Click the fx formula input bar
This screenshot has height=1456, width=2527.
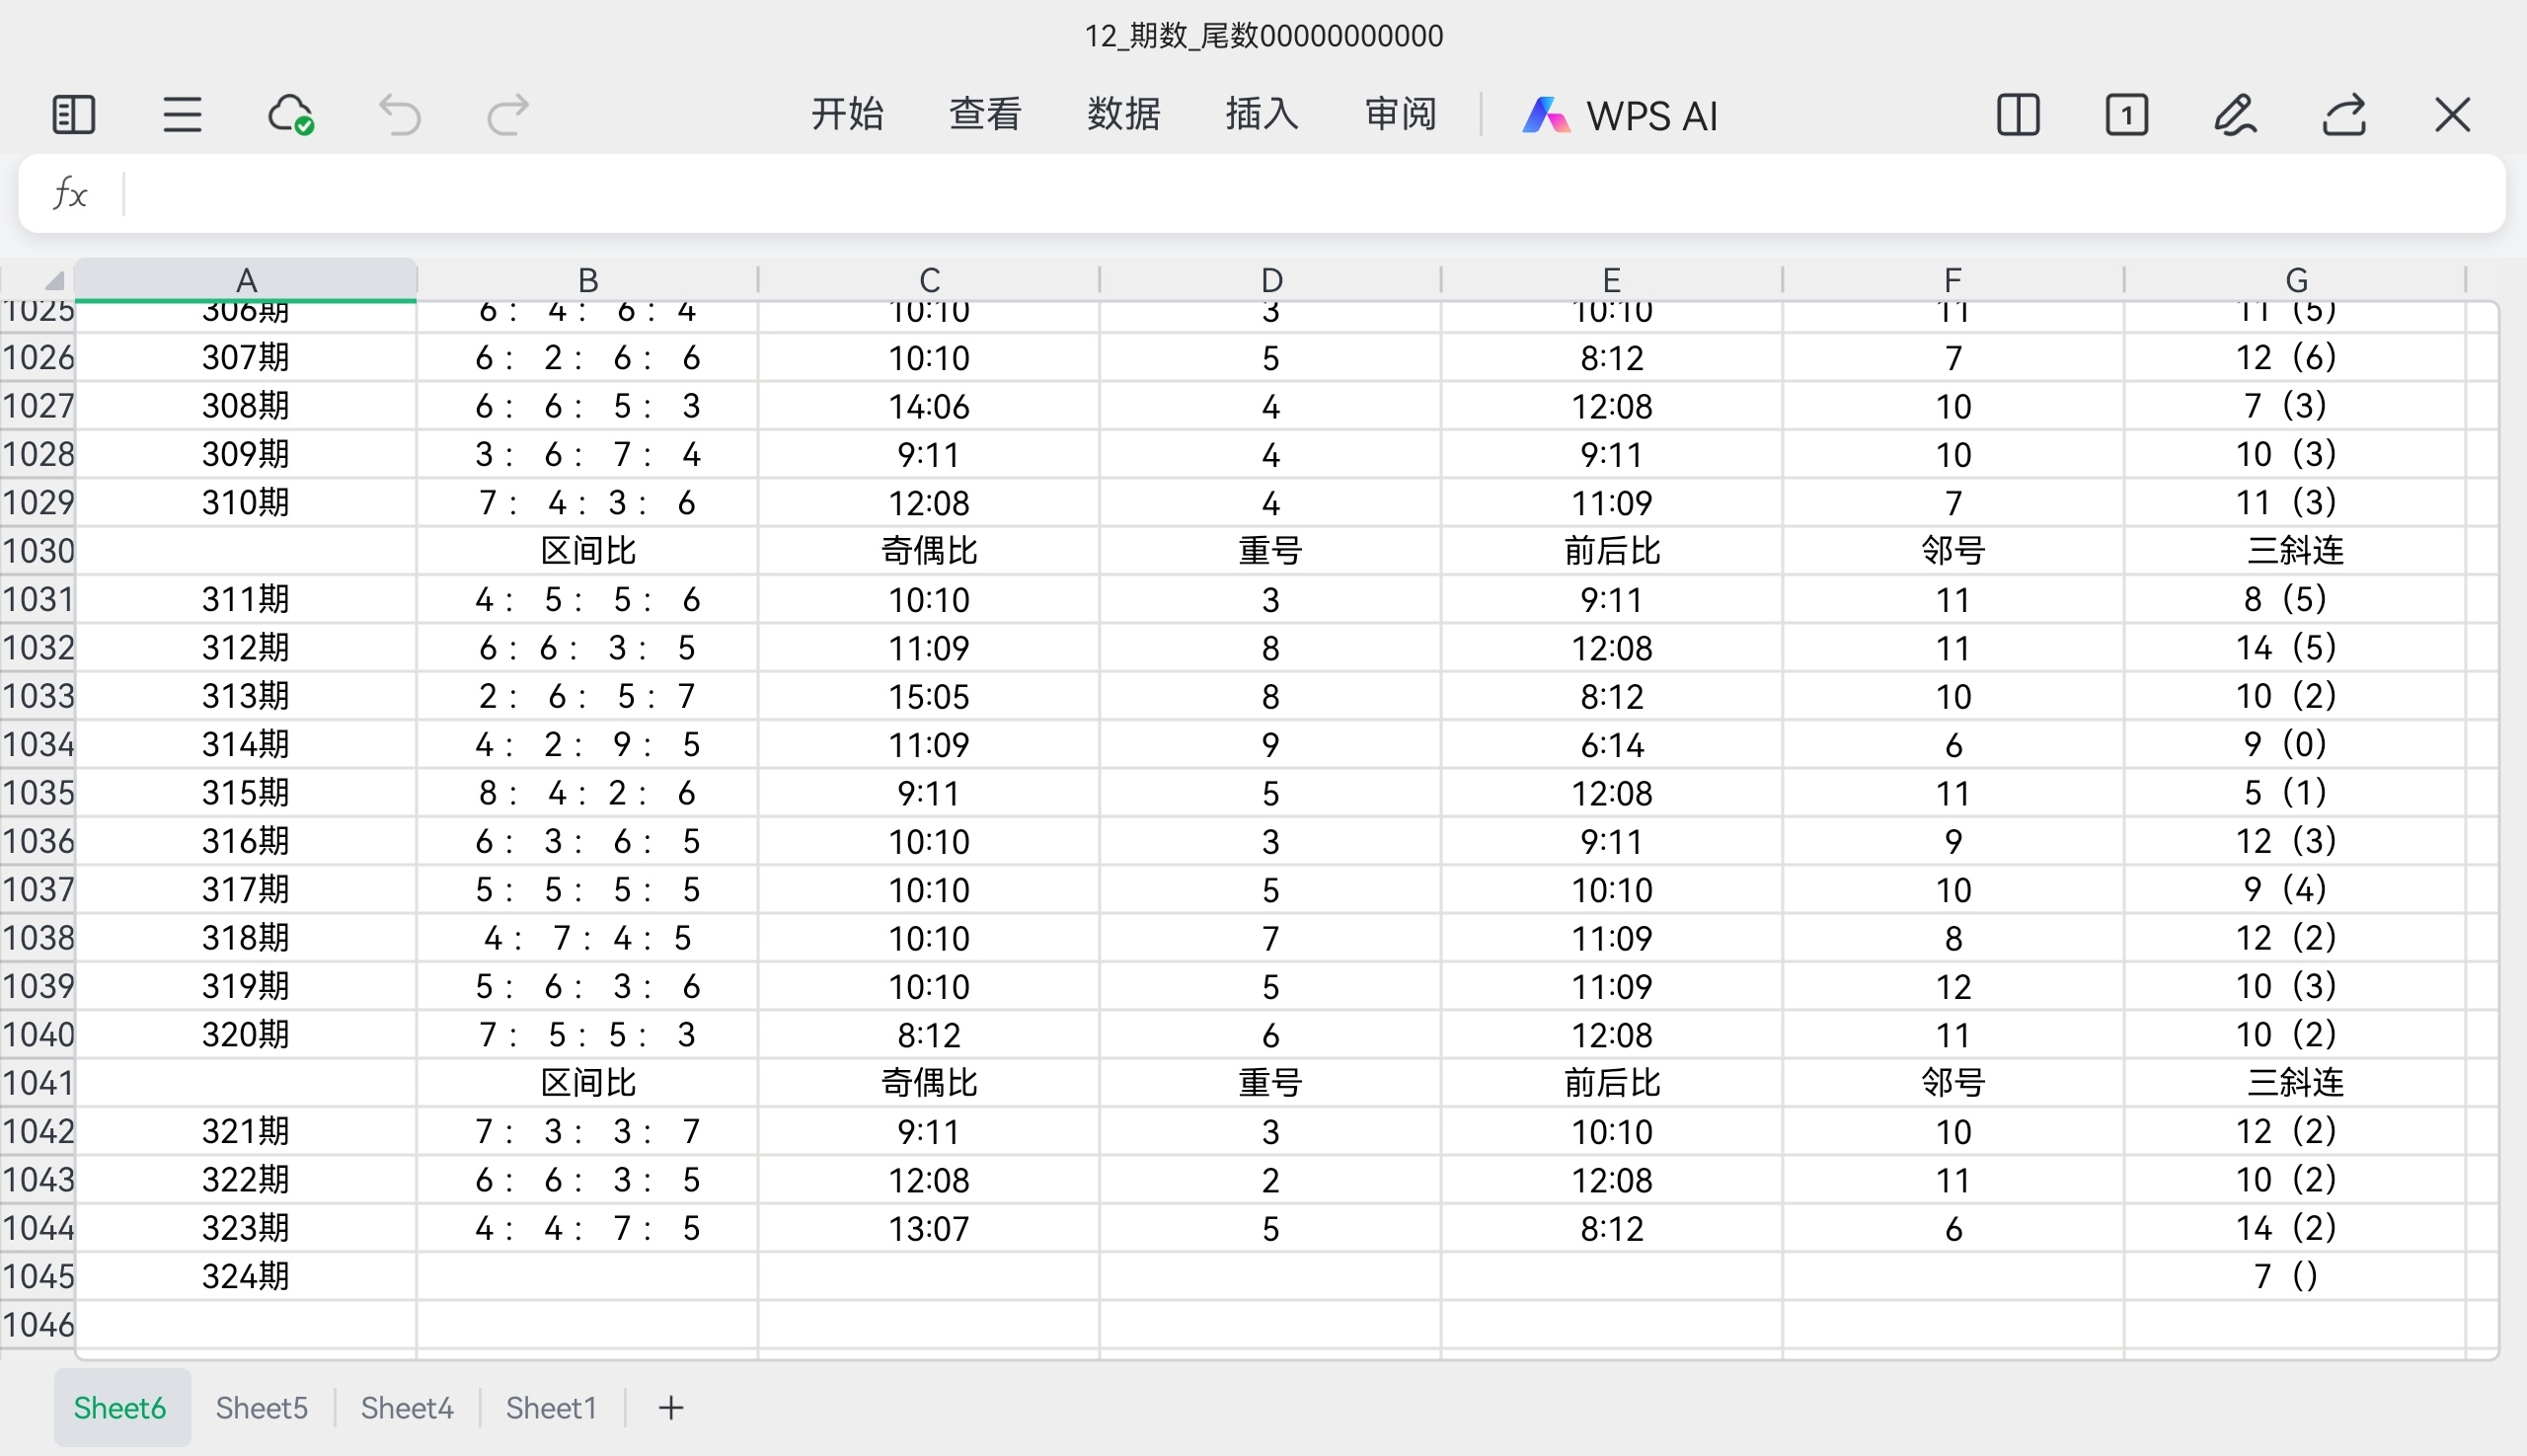[1300, 194]
